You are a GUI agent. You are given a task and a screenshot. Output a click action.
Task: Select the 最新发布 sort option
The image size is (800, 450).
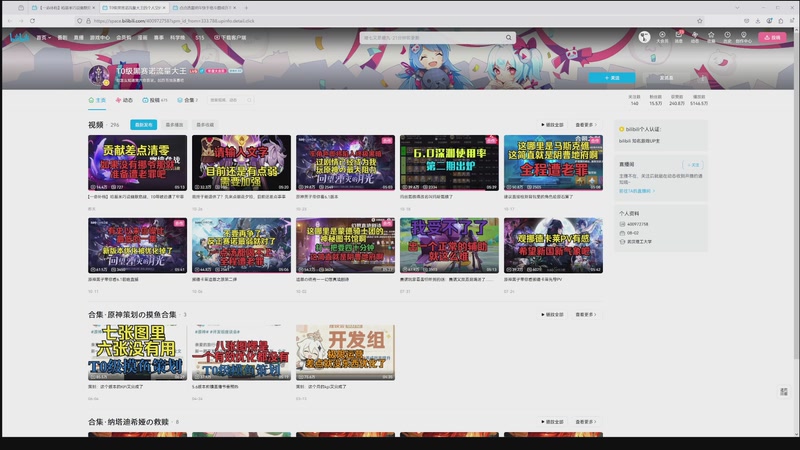tap(143, 124)
